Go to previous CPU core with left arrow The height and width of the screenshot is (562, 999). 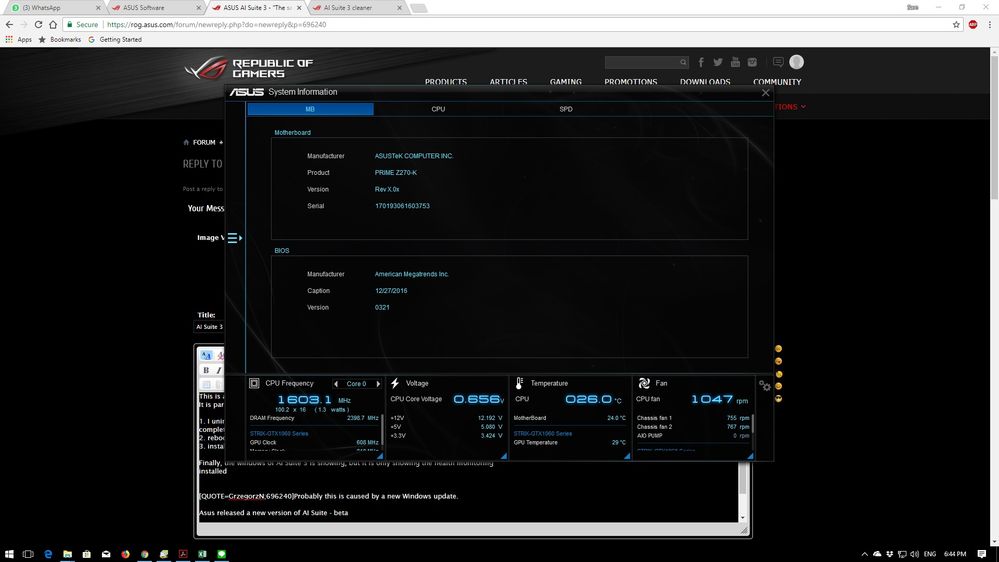[336, 384]
